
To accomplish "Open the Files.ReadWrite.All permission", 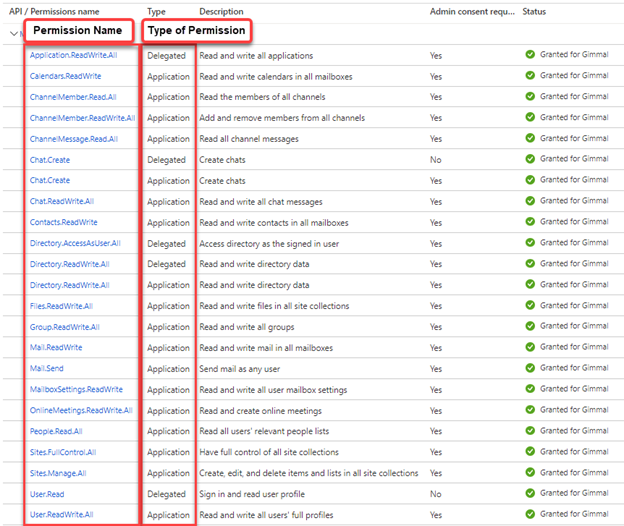I will [61, 306].
